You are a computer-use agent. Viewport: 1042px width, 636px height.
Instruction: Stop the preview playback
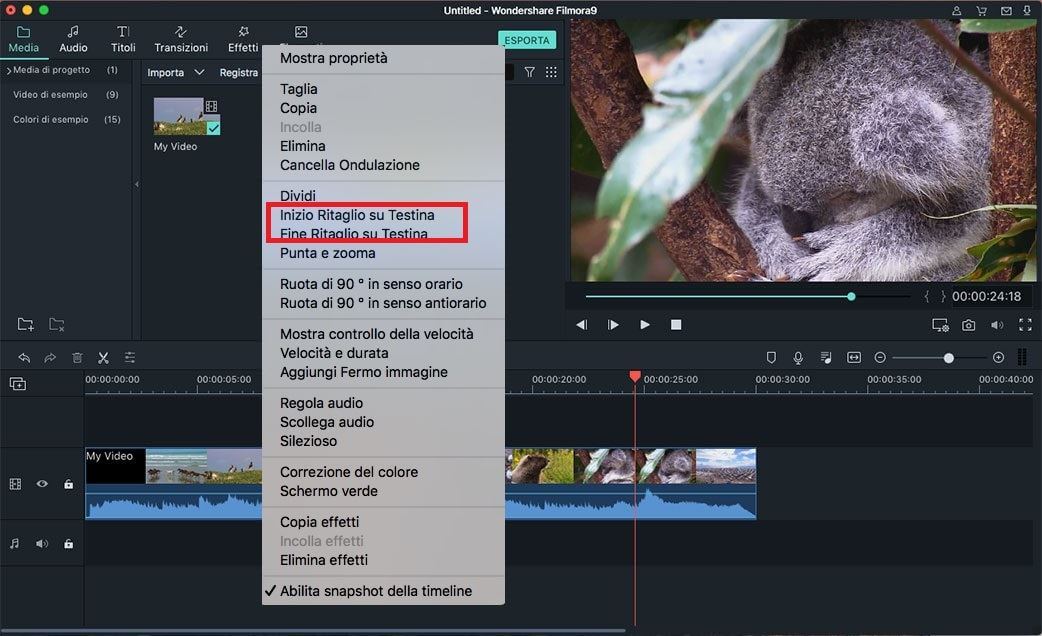(x=676, y=324)
